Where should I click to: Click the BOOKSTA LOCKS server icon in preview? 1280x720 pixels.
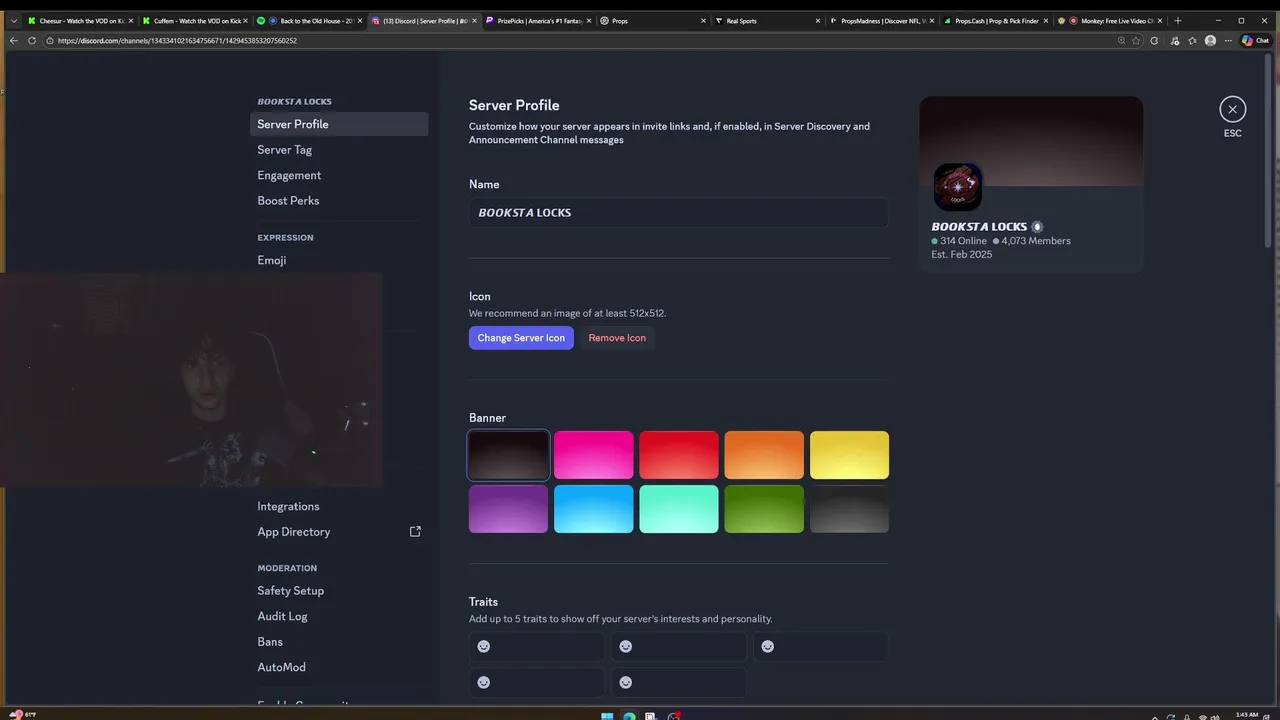(957, 187)
